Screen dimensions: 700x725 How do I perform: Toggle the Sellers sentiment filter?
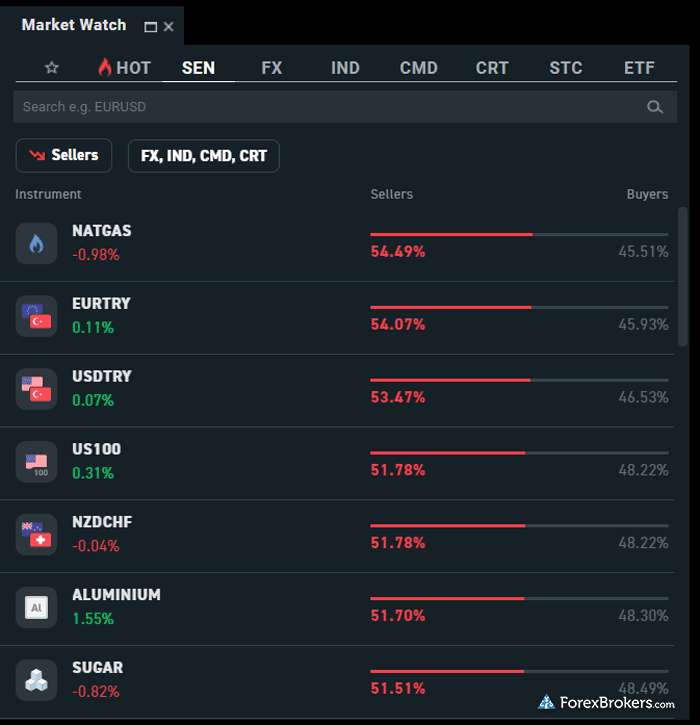(x=64, y=155)
